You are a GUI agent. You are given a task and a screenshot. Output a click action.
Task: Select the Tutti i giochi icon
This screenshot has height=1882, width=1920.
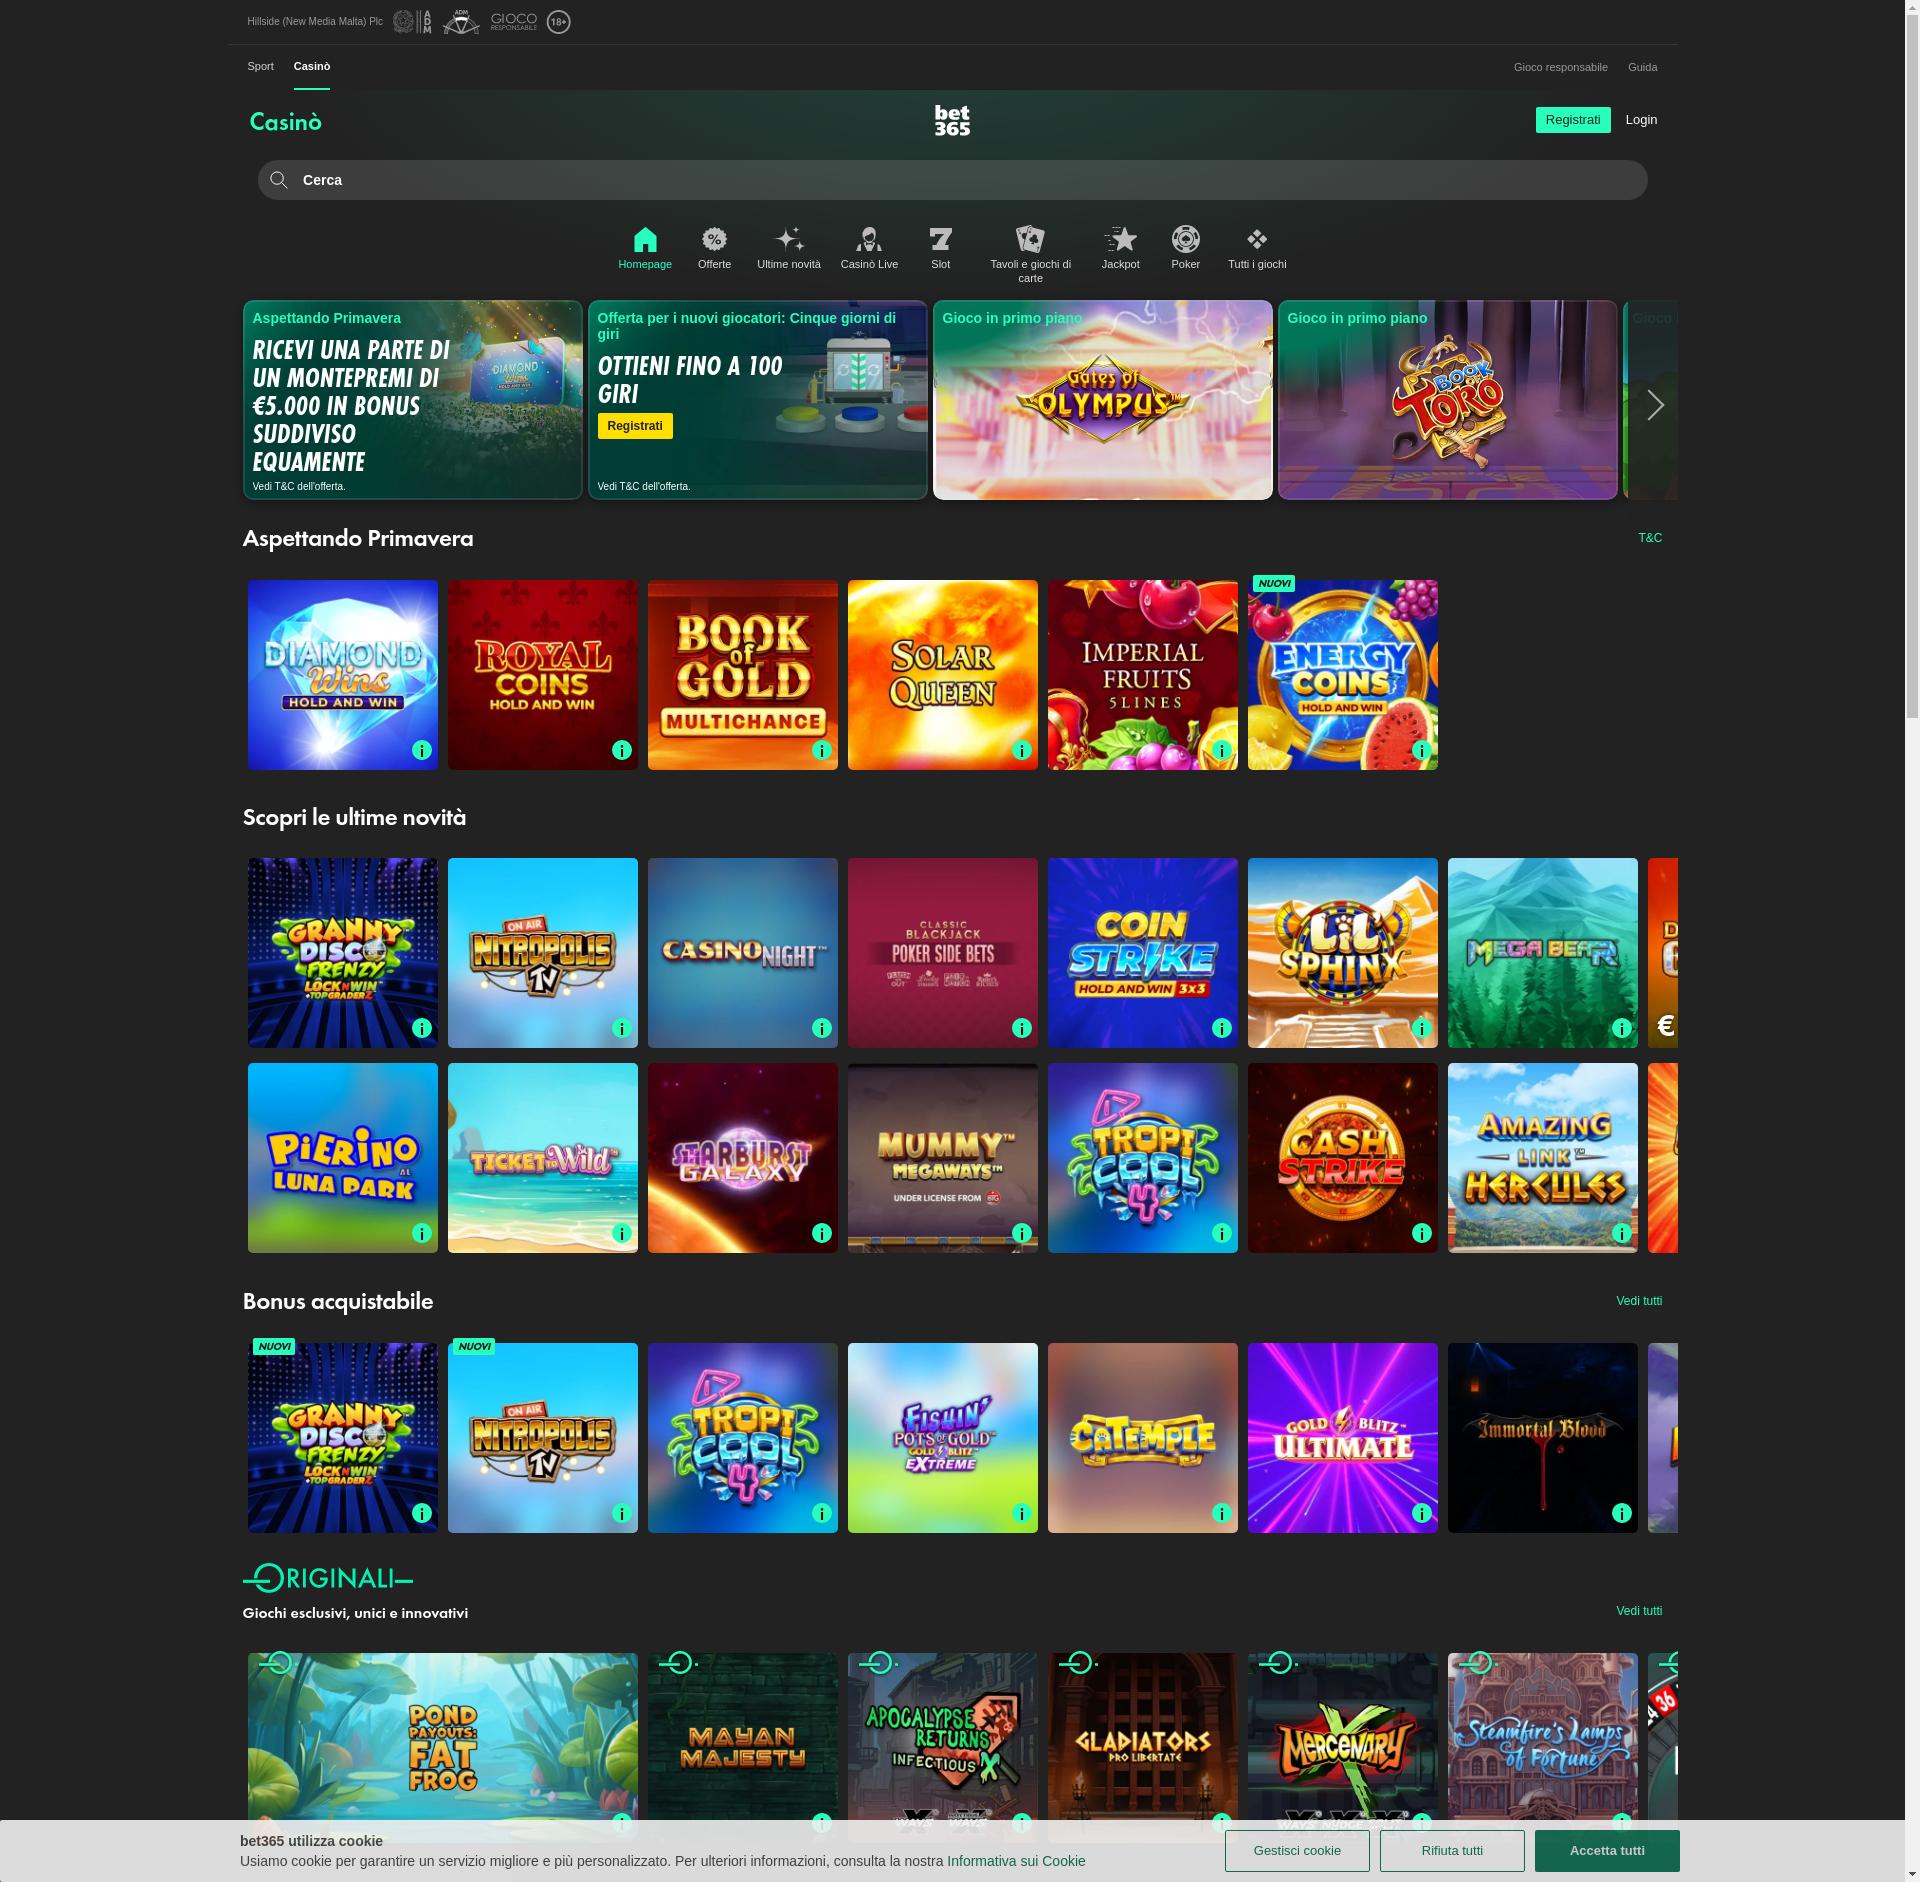point(1256,239)
